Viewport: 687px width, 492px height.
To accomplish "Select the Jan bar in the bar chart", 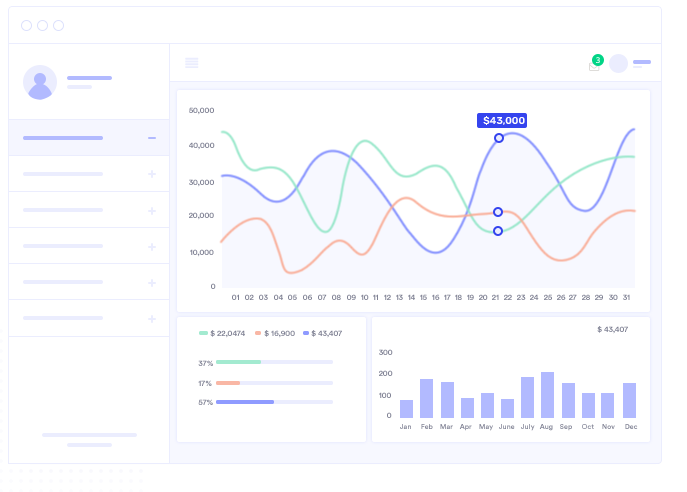I will tap(406, 409).
